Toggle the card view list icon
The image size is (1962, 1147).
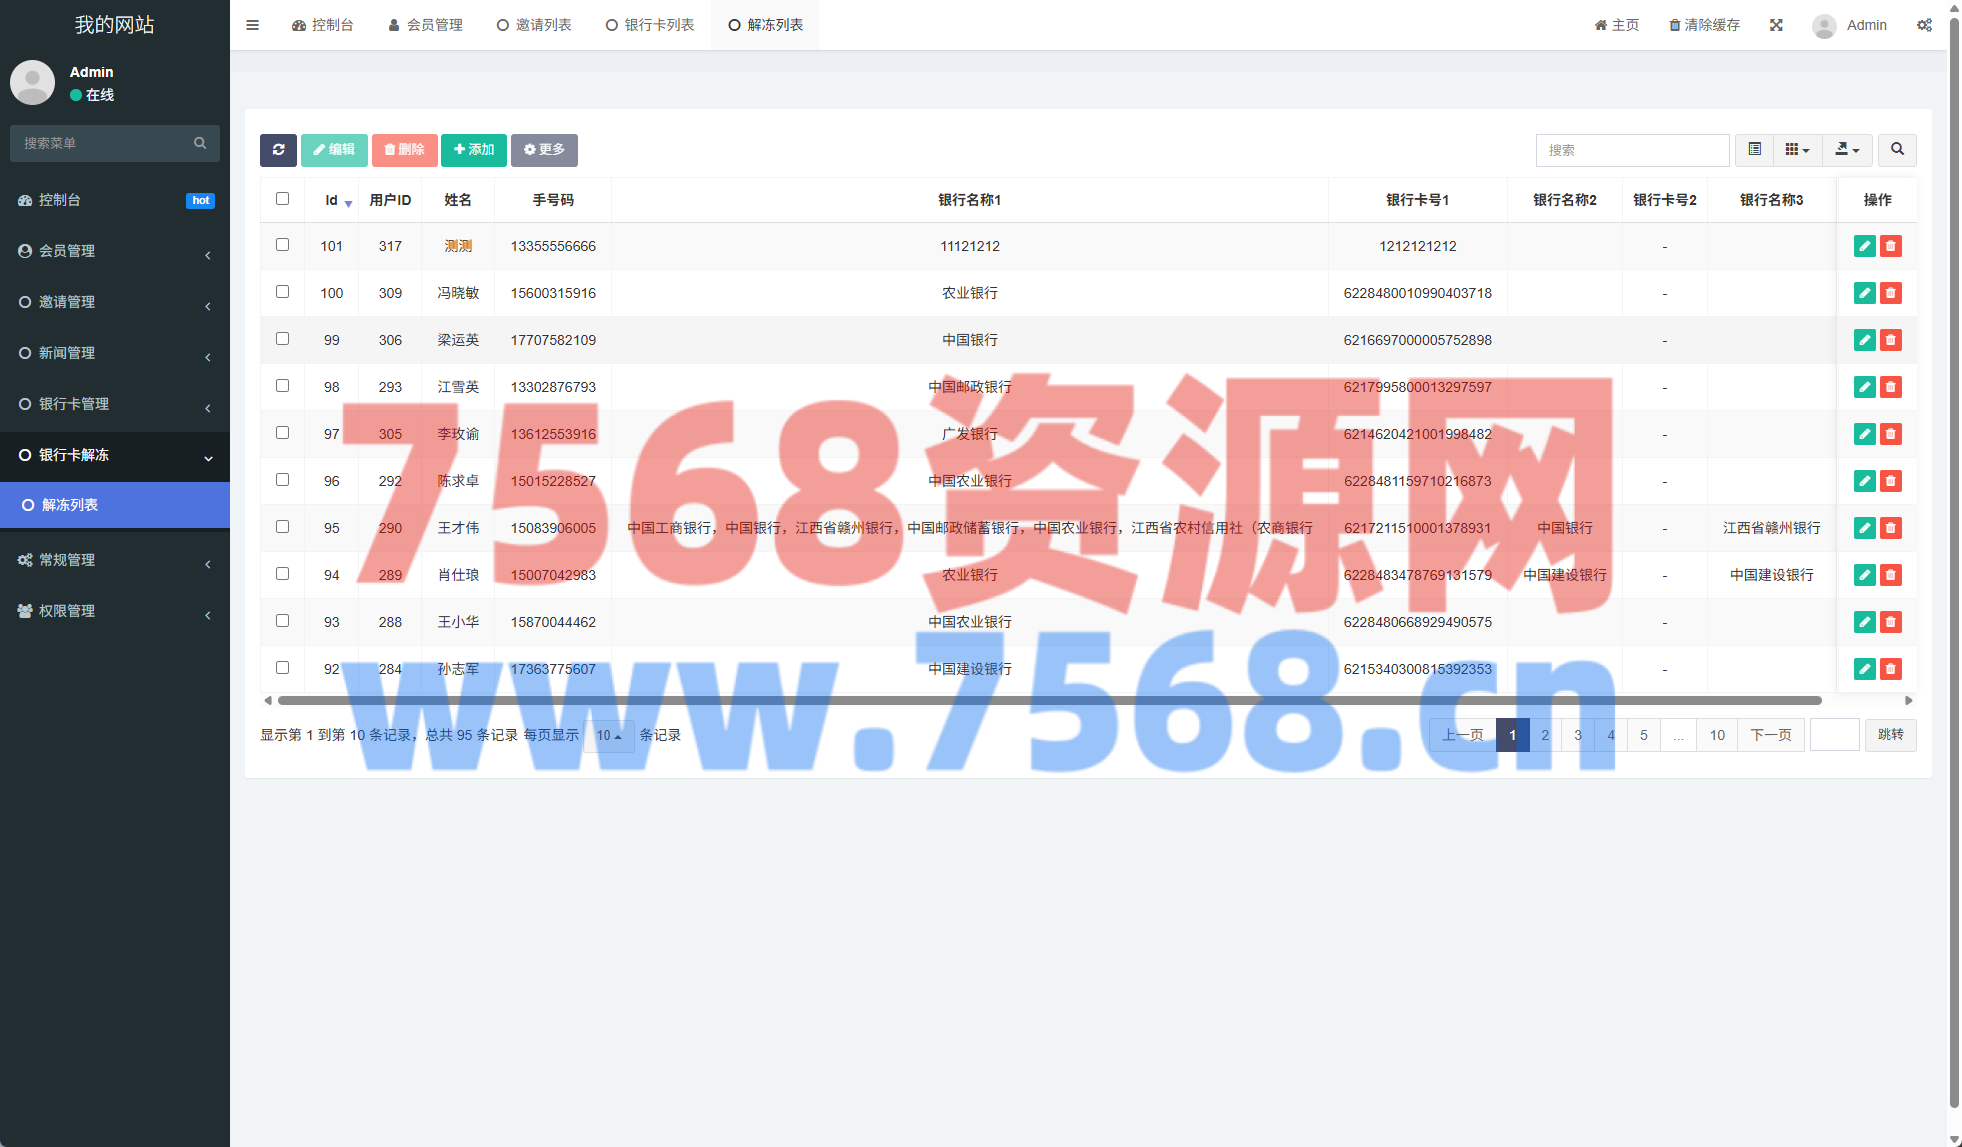click(x=1754, y=150)
